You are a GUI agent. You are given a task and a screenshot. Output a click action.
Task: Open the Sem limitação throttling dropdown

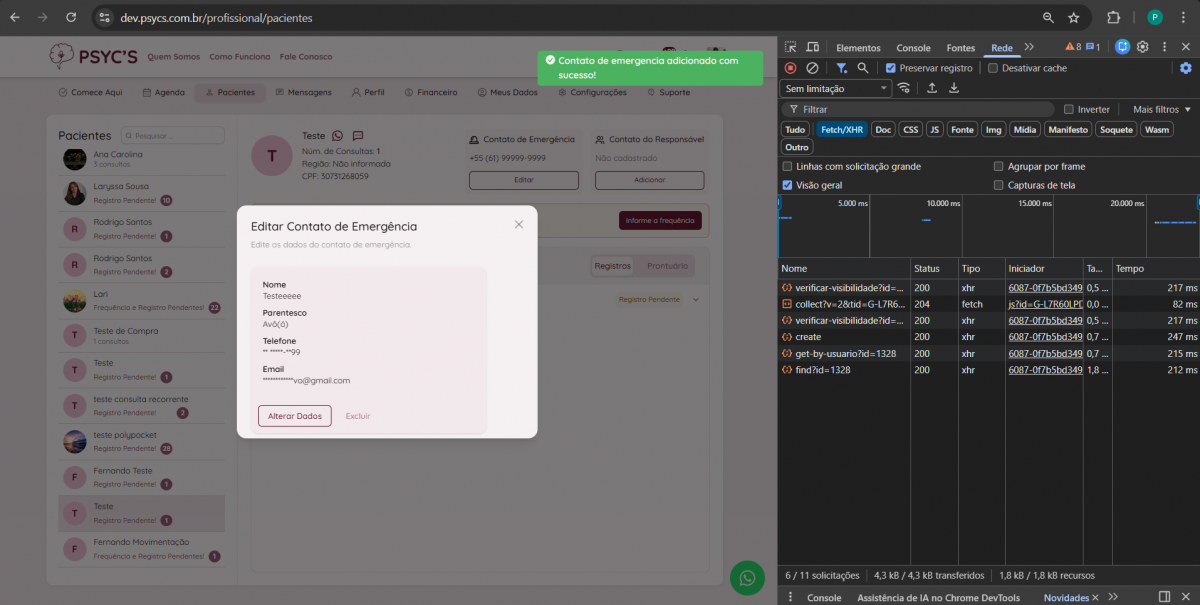[836, 88]
